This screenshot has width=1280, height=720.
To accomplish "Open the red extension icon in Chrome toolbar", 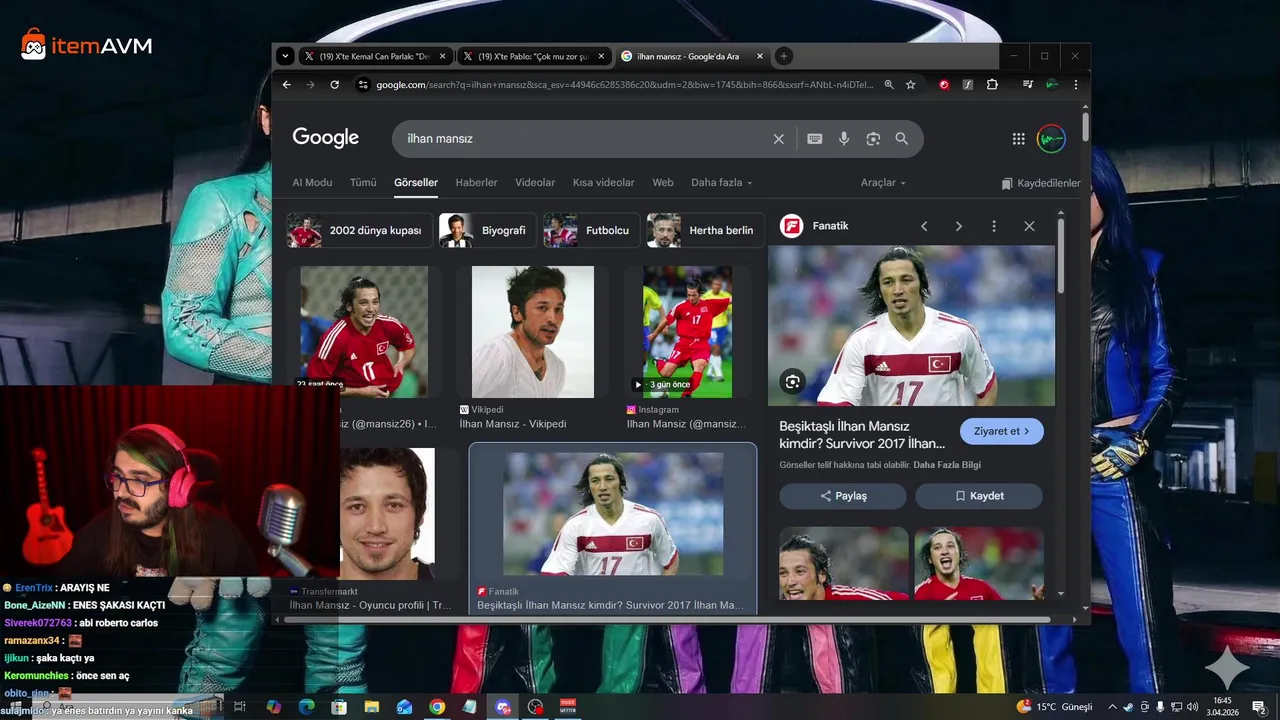I will pos(943,85).
